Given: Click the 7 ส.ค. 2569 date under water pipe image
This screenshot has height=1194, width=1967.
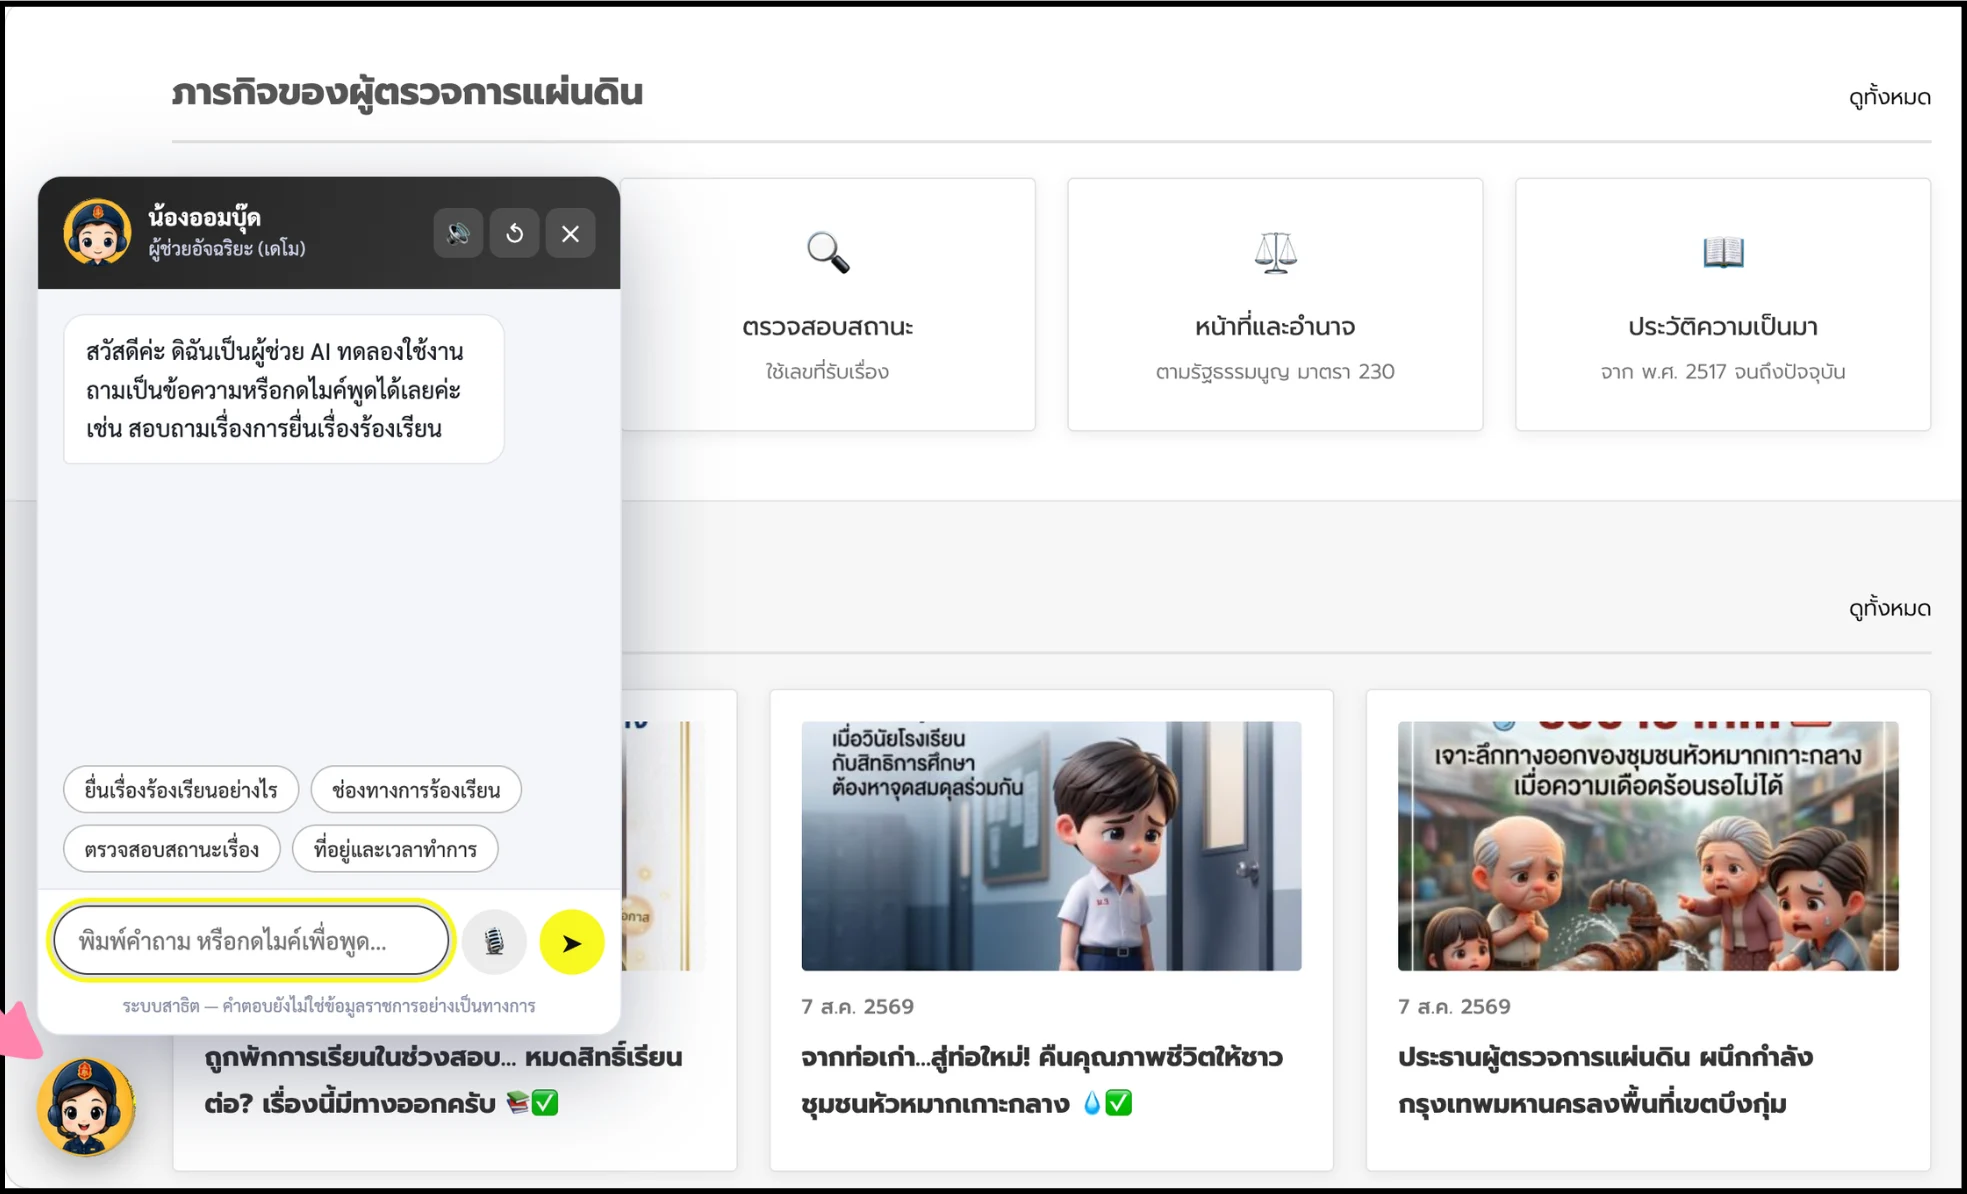Looking at the screenshot, I should (1455, 1007).
